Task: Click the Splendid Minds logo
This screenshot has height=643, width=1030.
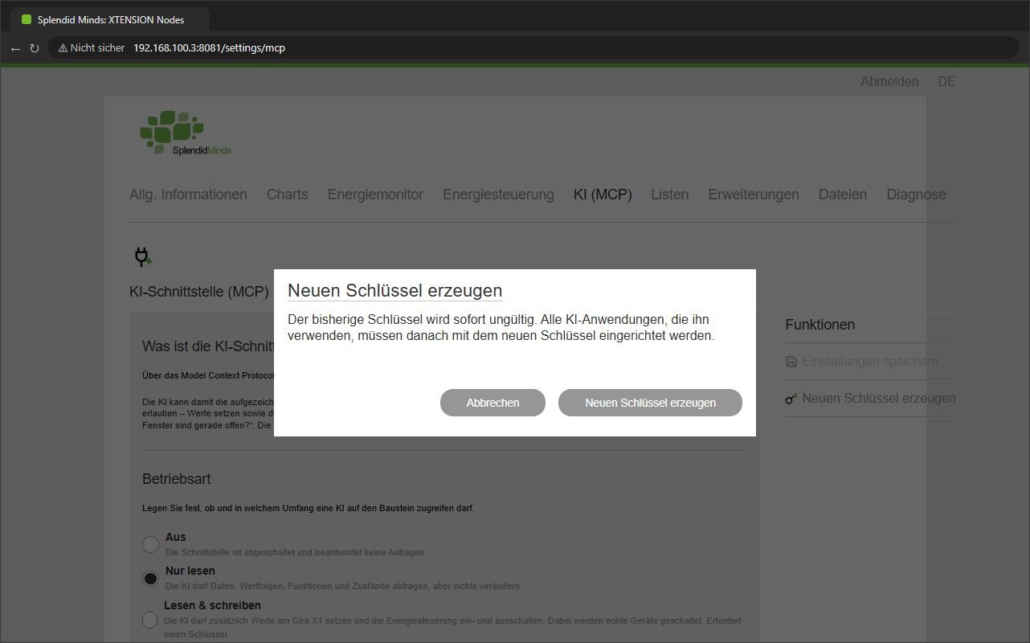Action: [x=185, y=133]
